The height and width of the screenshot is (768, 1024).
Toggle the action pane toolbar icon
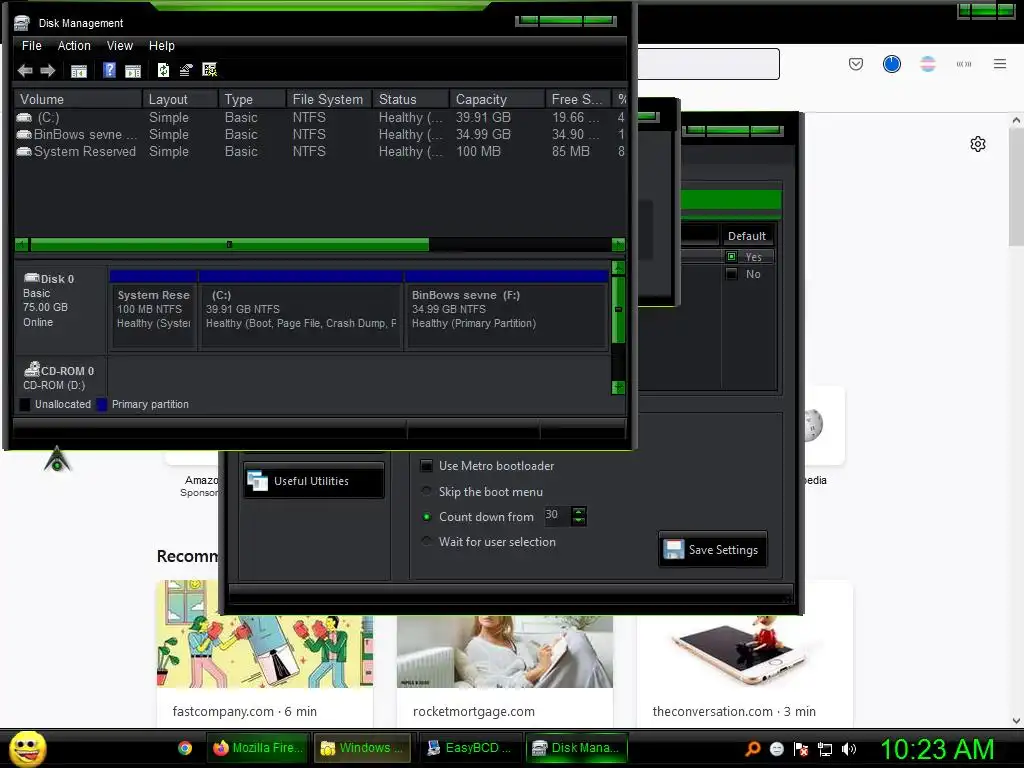133,71
